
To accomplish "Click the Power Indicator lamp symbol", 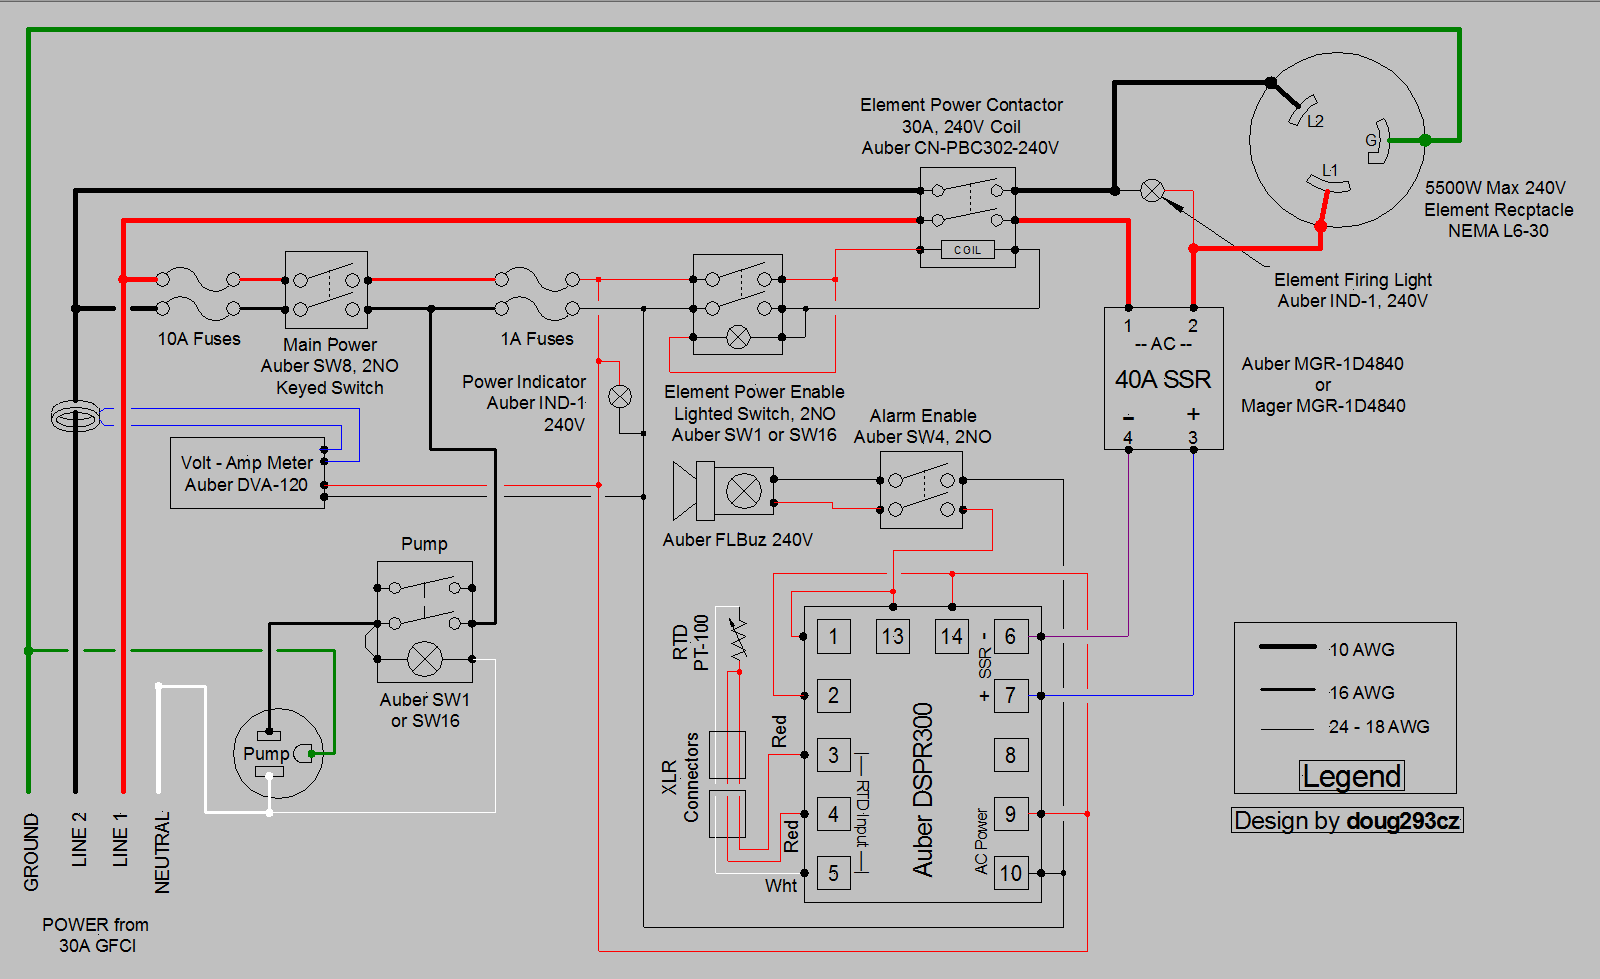I will coord(620,396).
